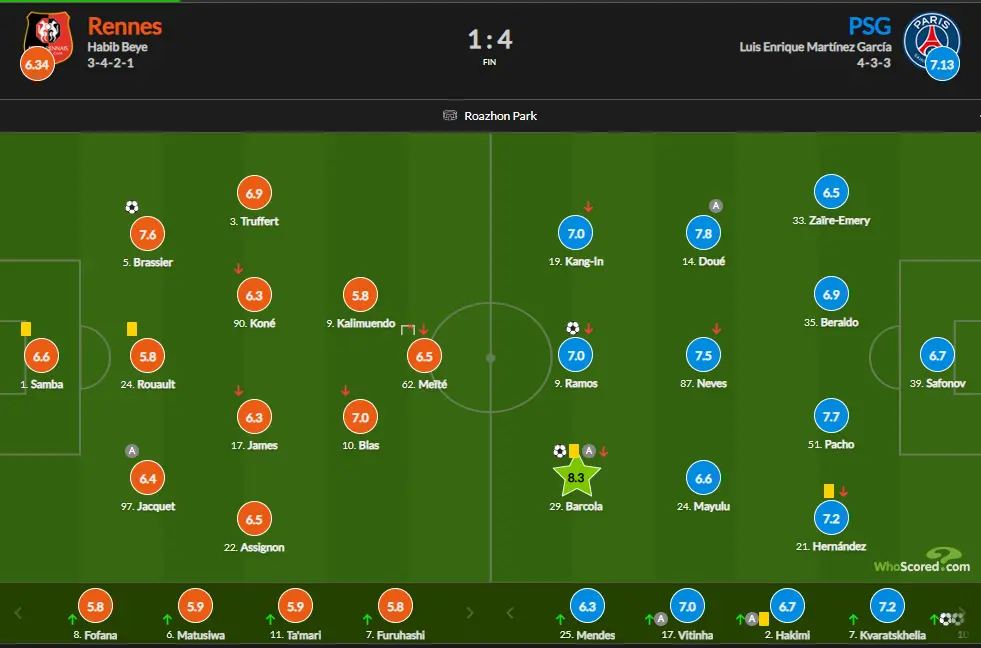Click Samba's 6.6 goalkeeper rating circle
The width and height of the screenshot is (981, 648).
coord(41,356)
